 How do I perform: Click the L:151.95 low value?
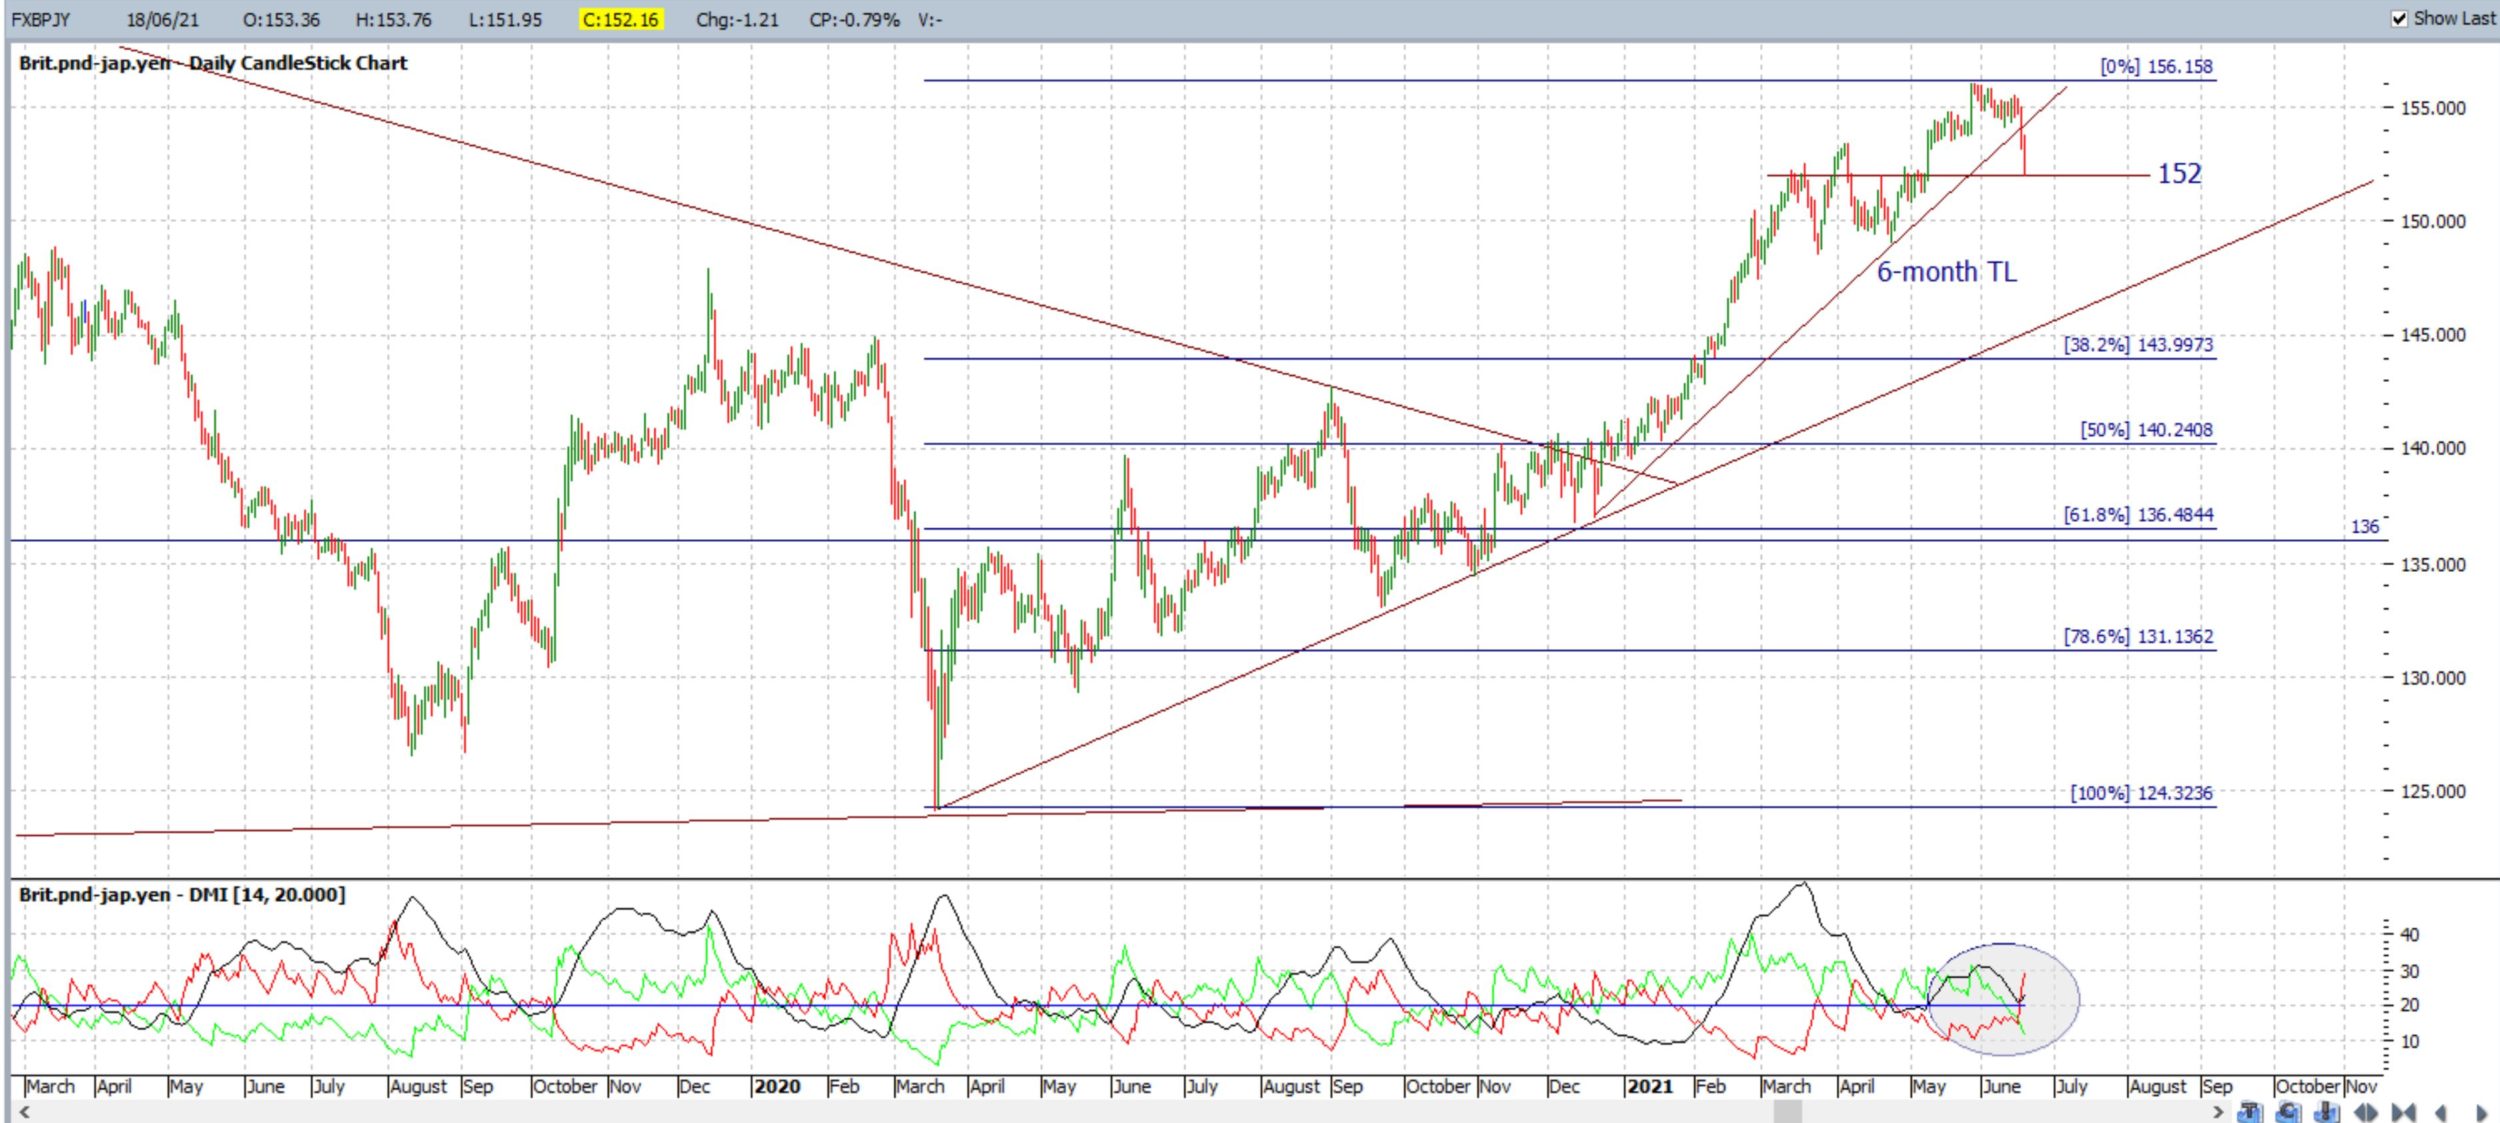pos(505,20)
